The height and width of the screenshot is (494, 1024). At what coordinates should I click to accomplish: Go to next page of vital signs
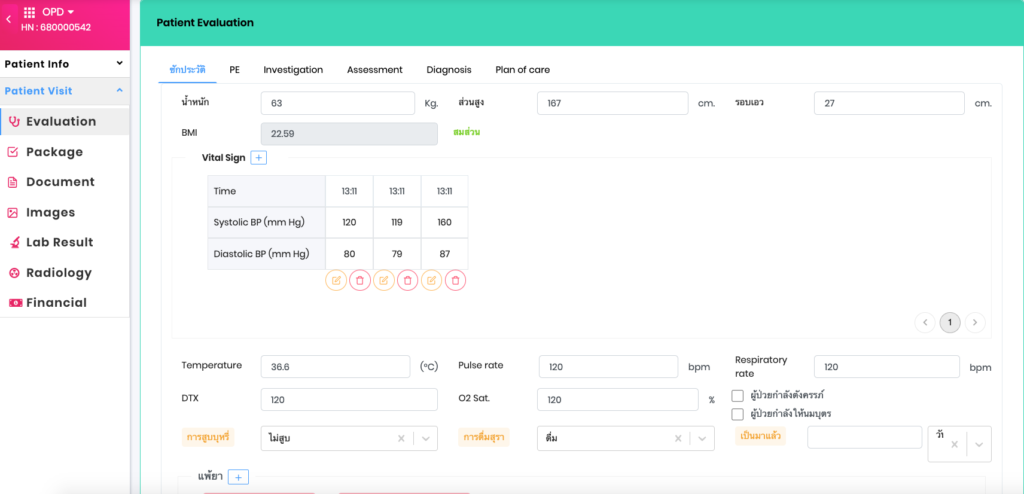coord(975,322)
